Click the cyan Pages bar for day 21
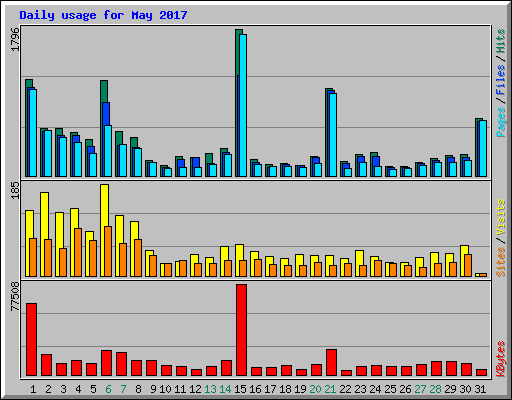The image size is (512, 400). click(333, 135)
